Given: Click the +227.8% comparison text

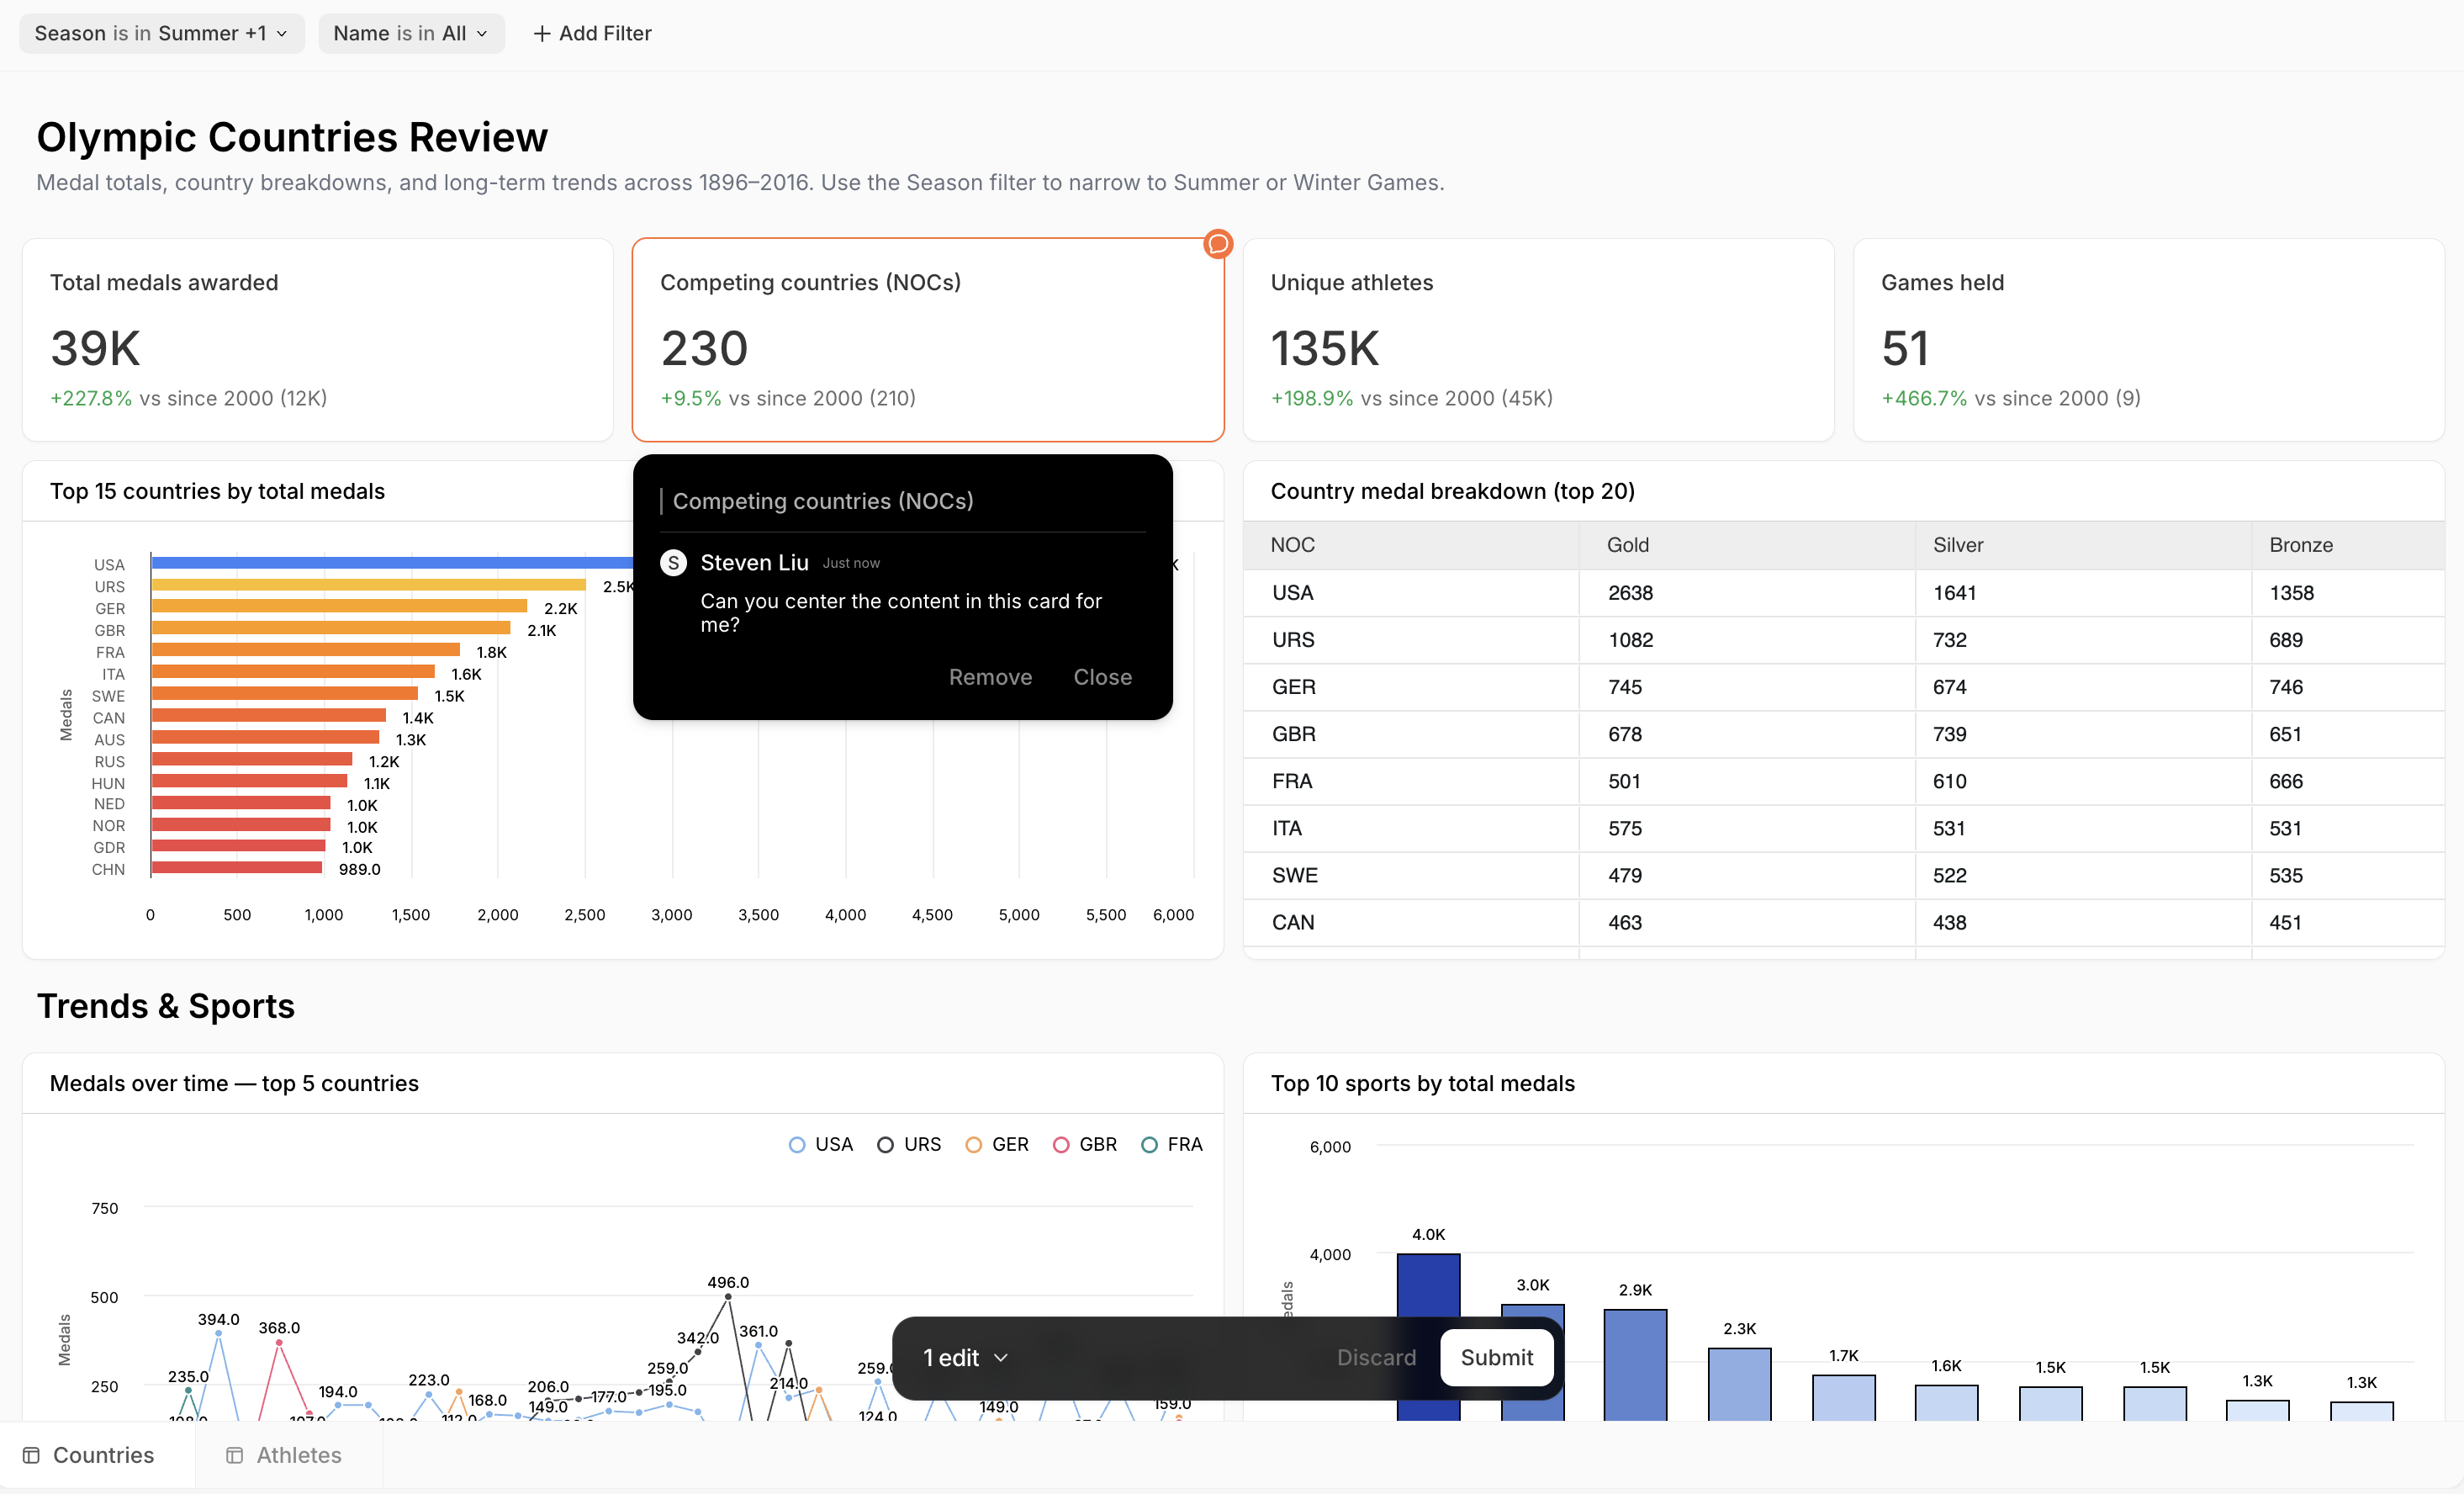Looking at the screenshot, I should pyautogui.click(x=91, y=398).
